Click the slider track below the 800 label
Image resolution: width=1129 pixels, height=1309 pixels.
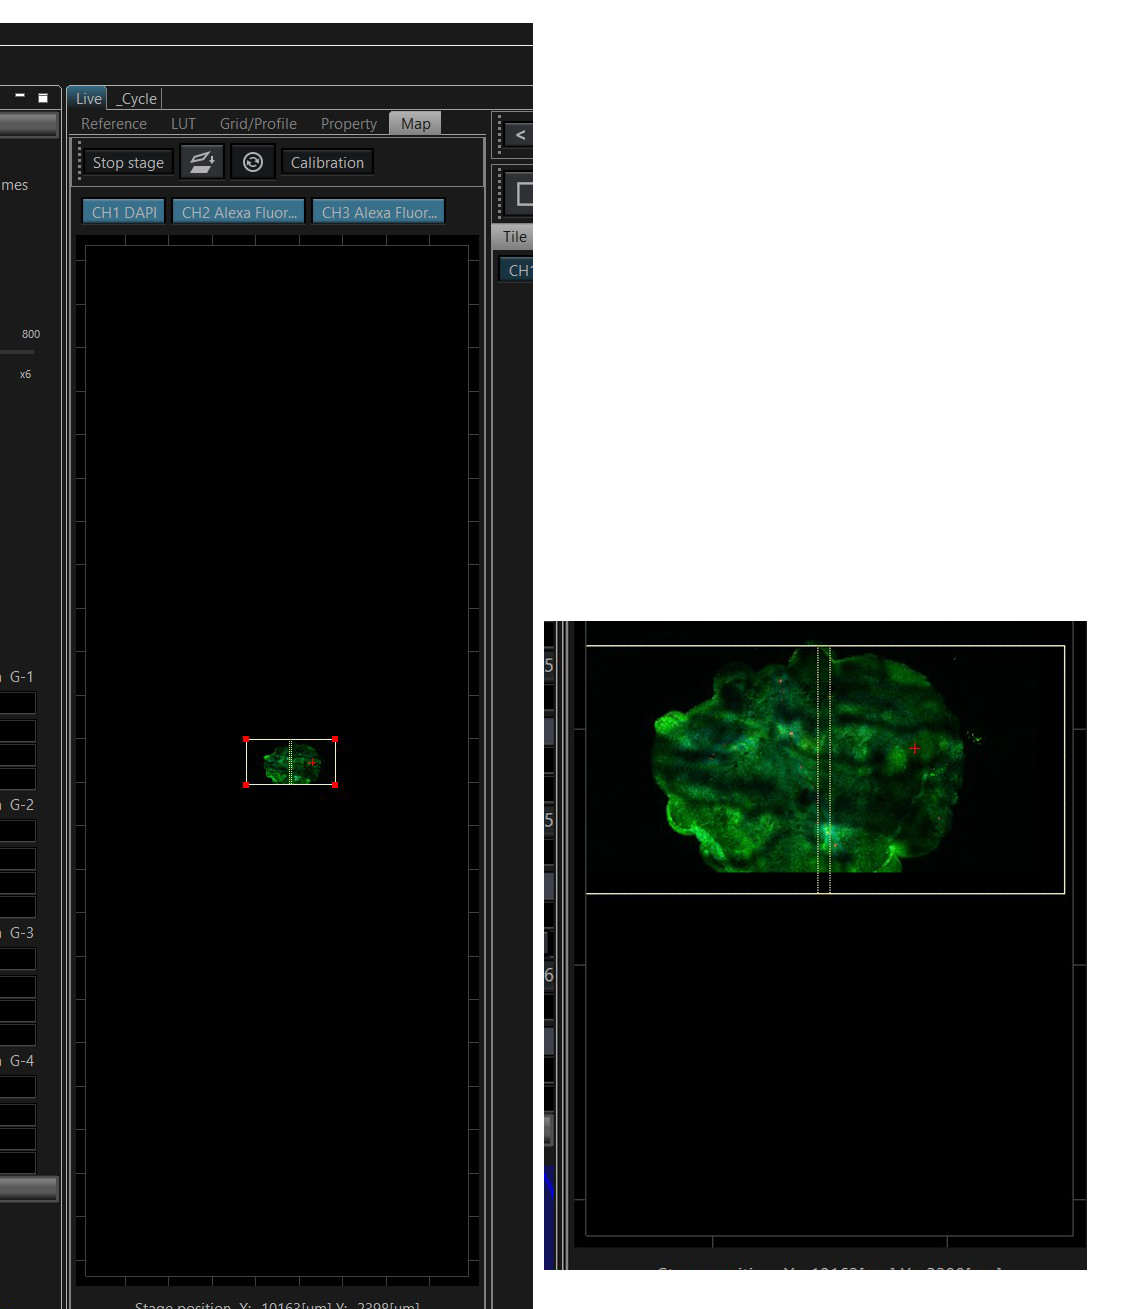[17, 352]
